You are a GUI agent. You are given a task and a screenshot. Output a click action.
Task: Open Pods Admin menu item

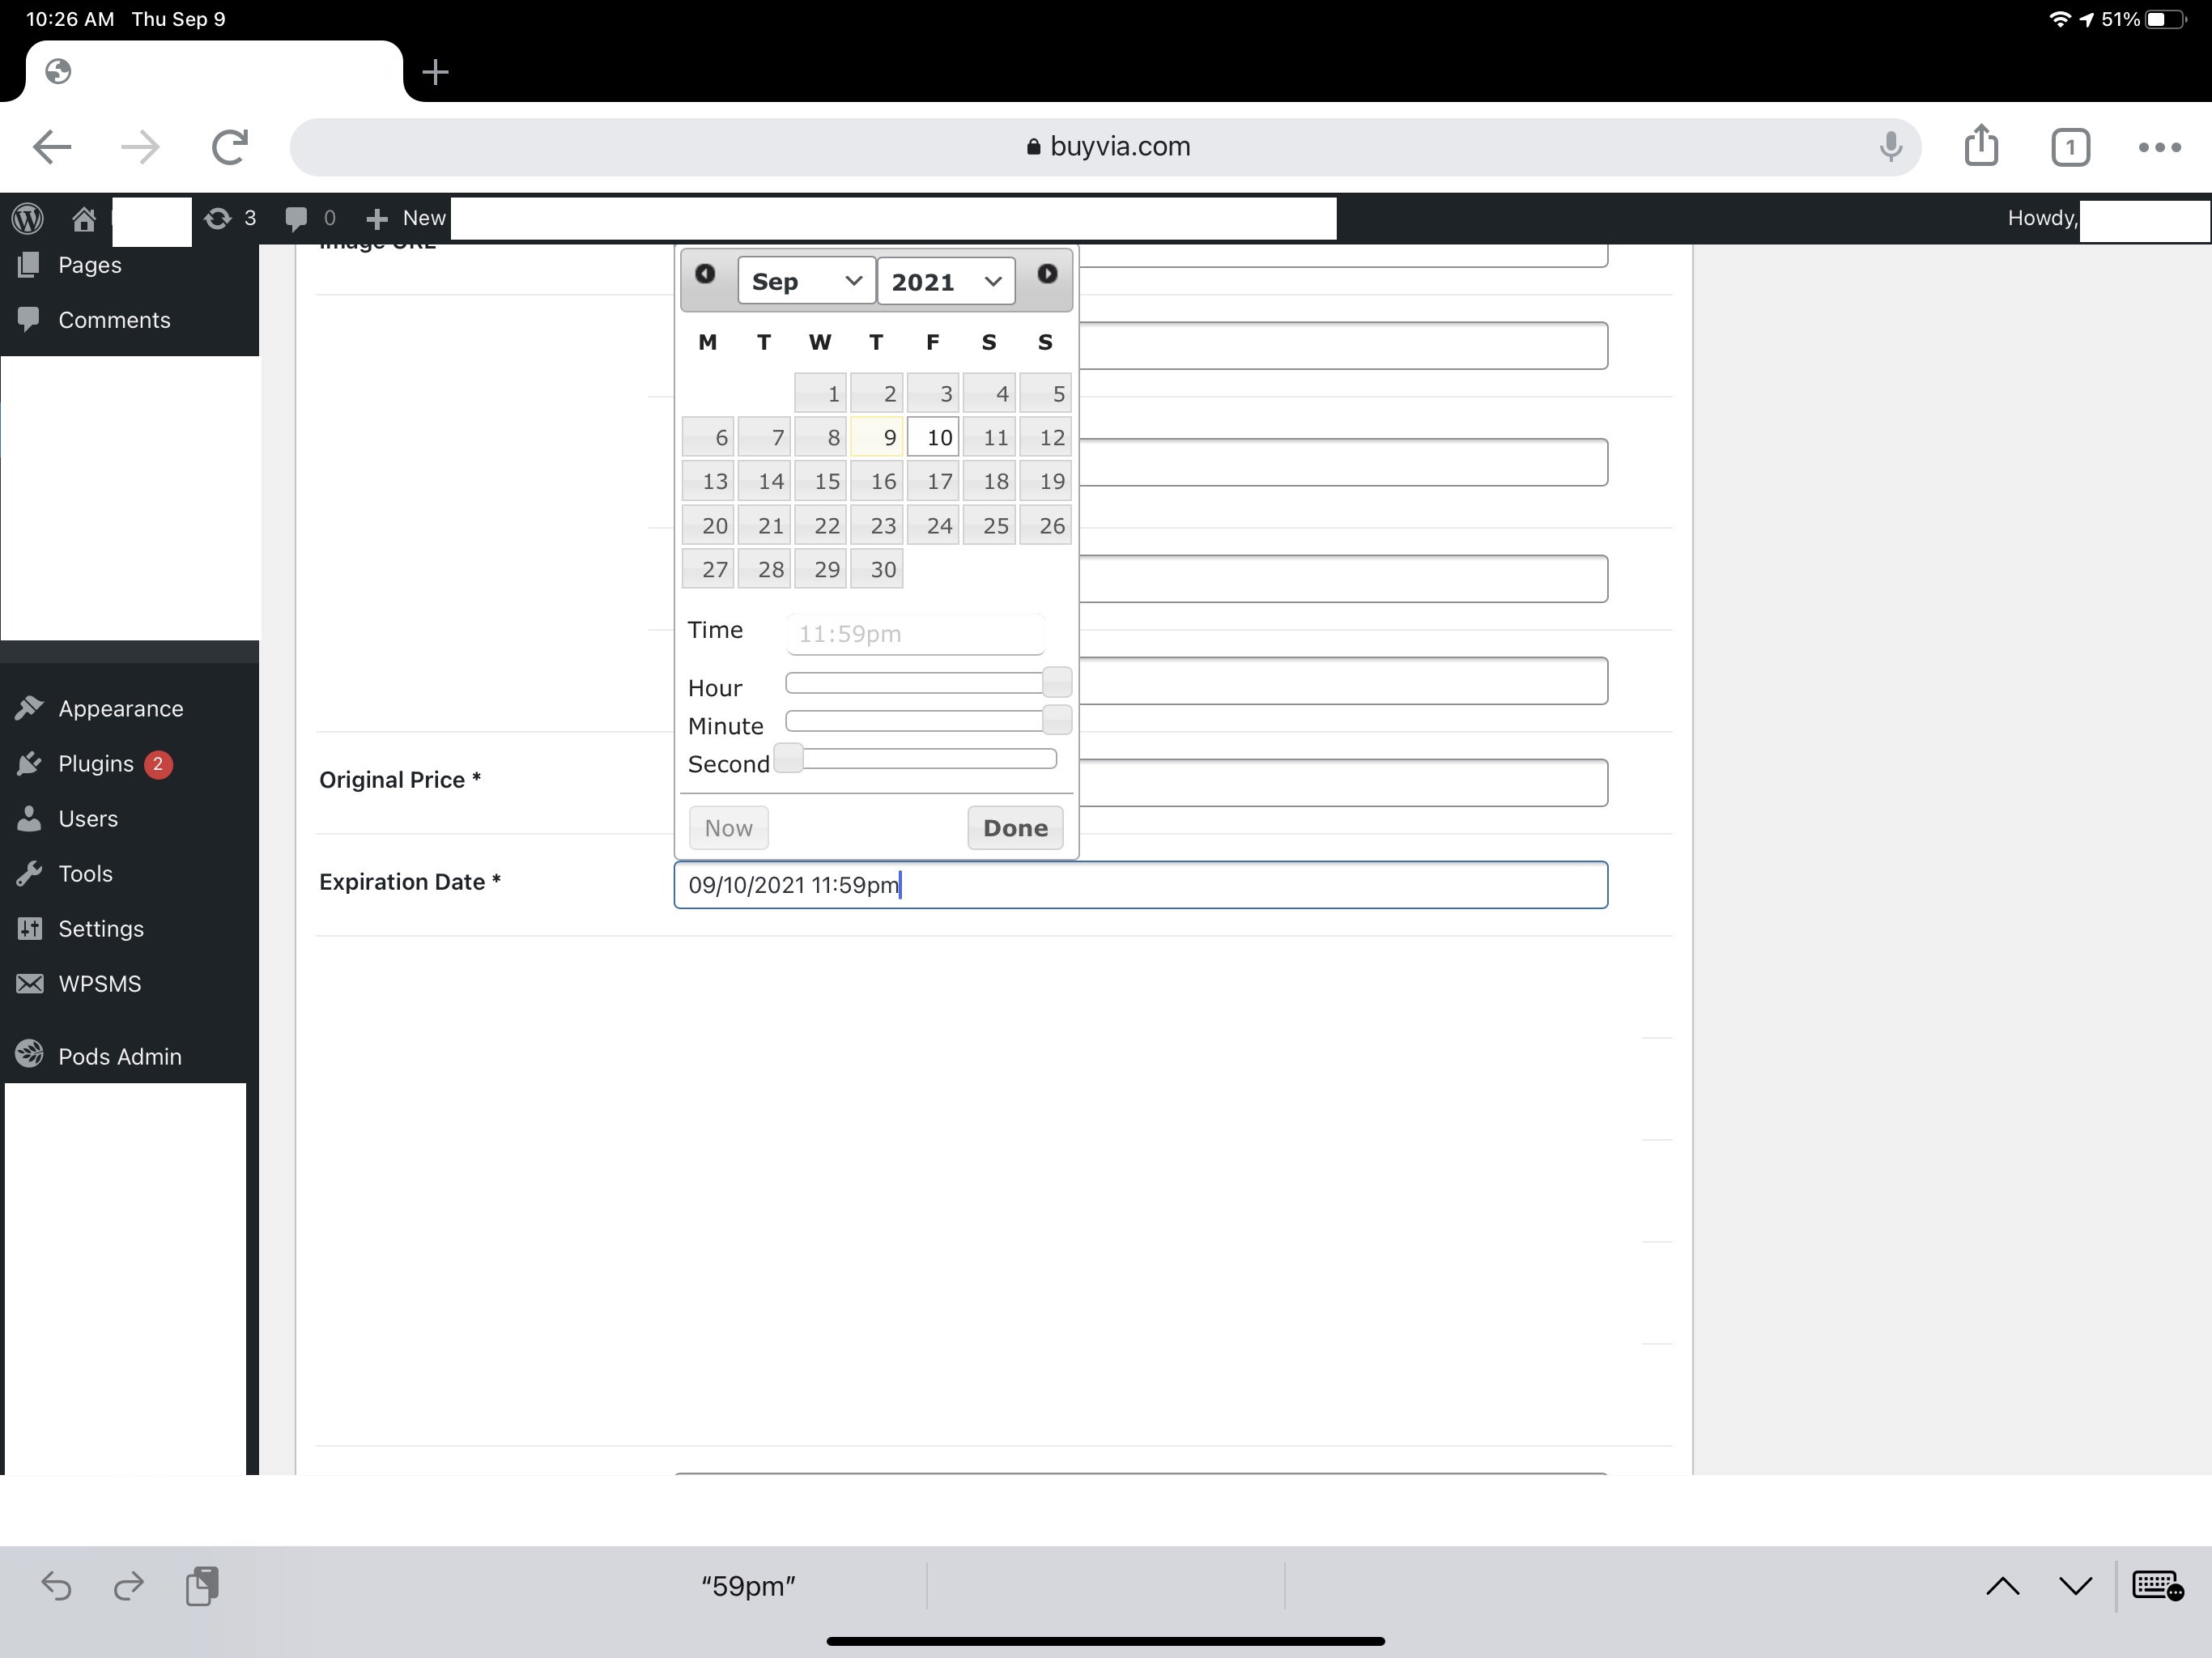(119, 1056)
